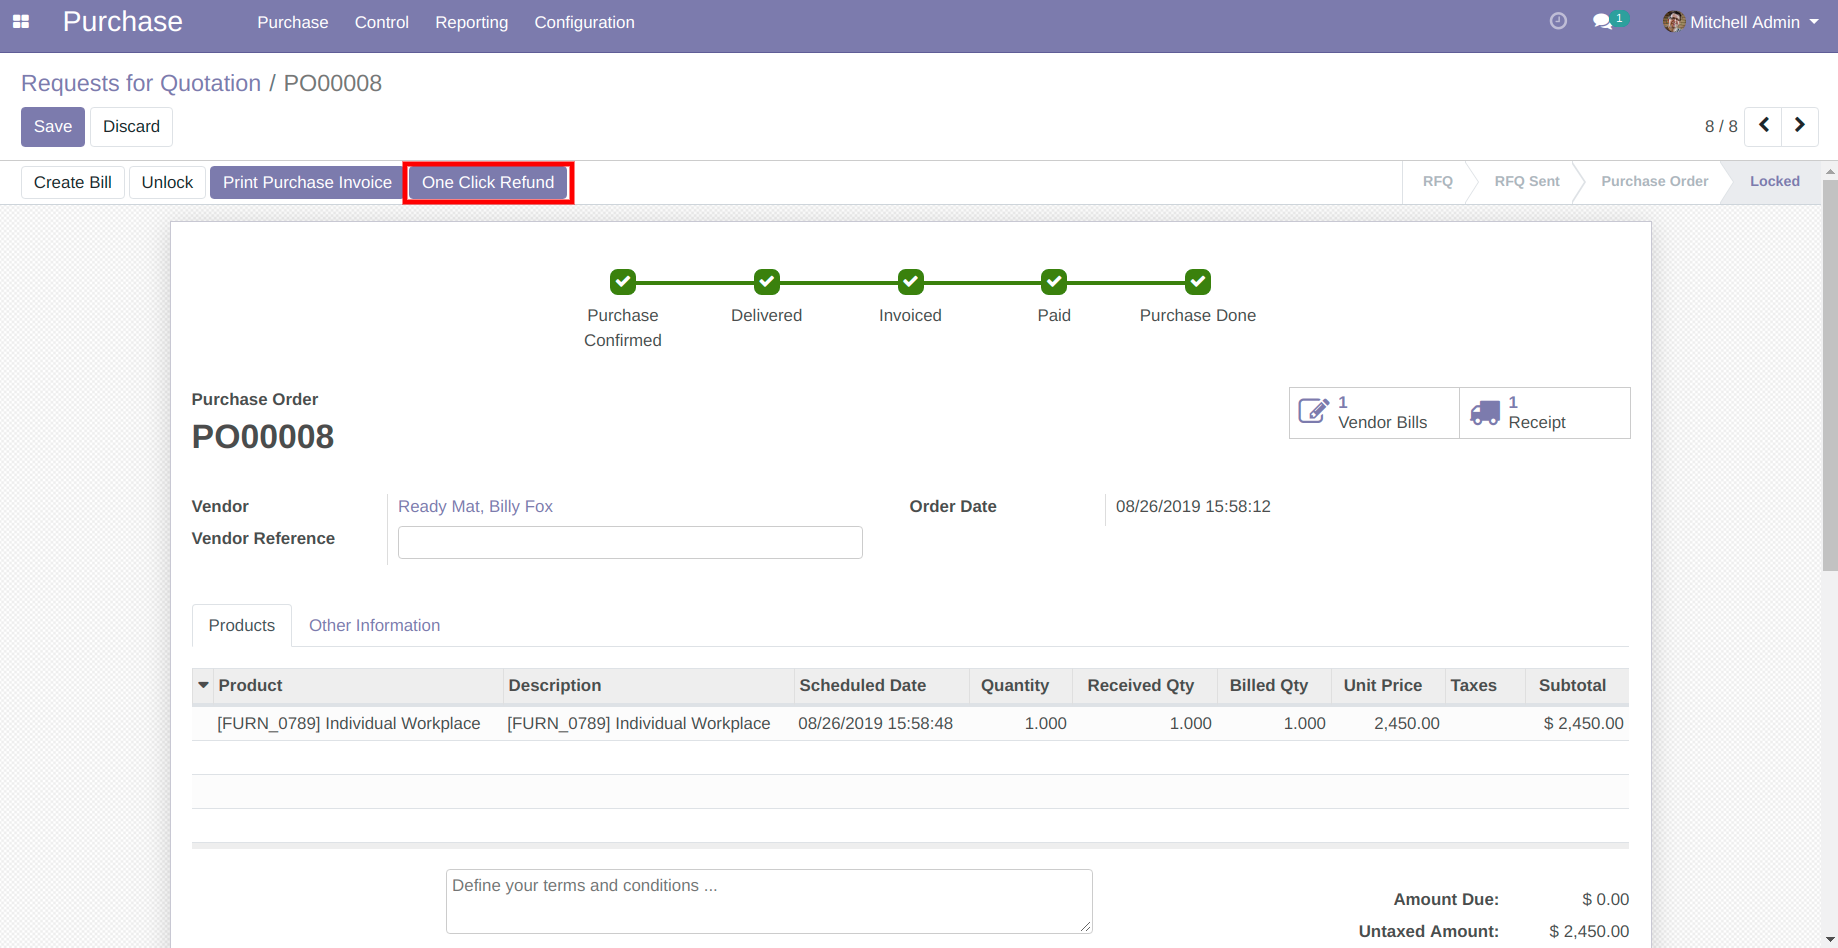Viewport: 1838px width, 948px height.
Task: Click the Invoiced checkmark step
Action: tap(910, 282)
